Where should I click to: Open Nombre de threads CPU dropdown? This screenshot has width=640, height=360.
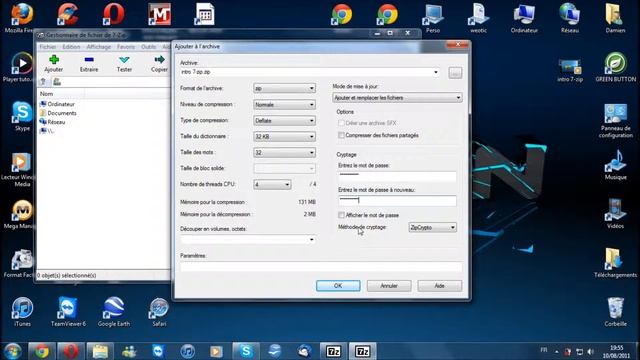(272, 185)
